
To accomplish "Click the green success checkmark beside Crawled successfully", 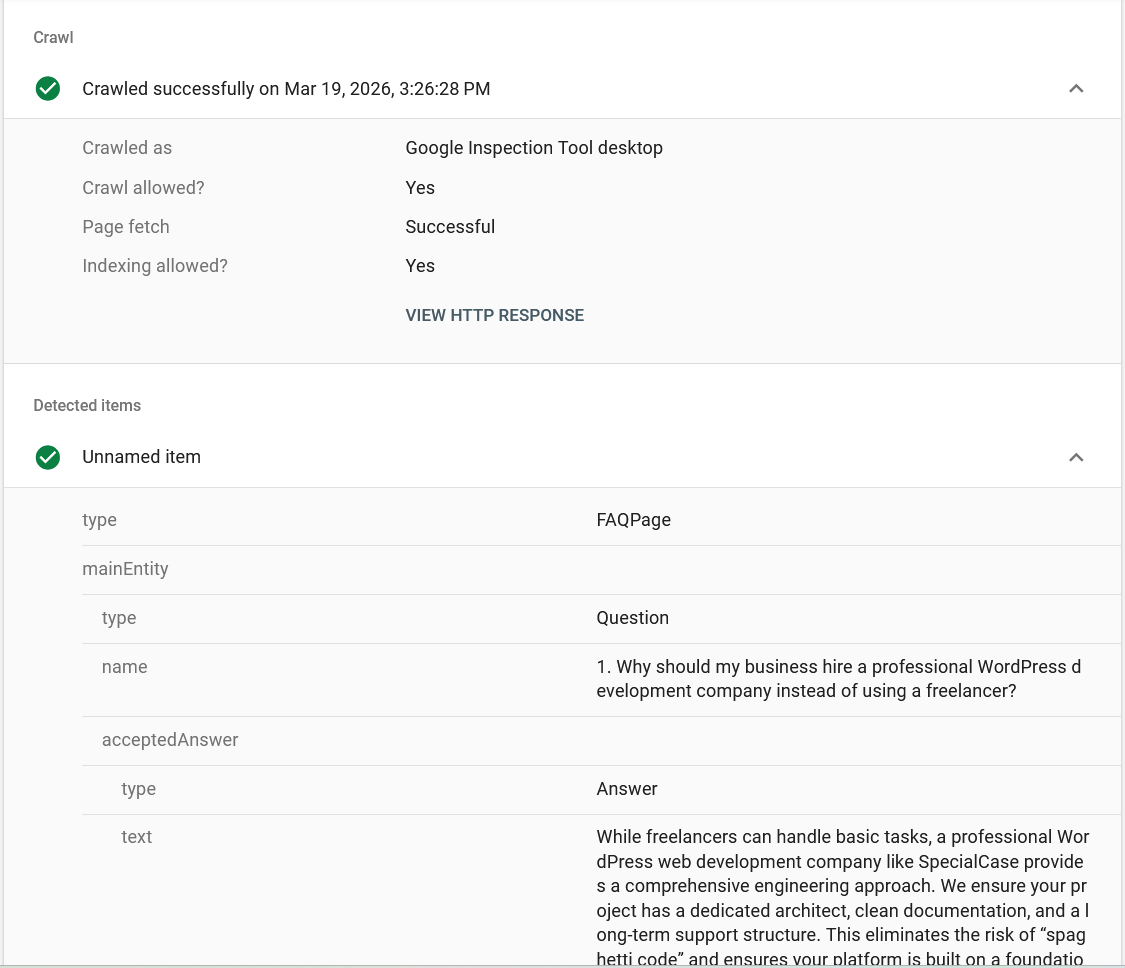I will [47, 88].
